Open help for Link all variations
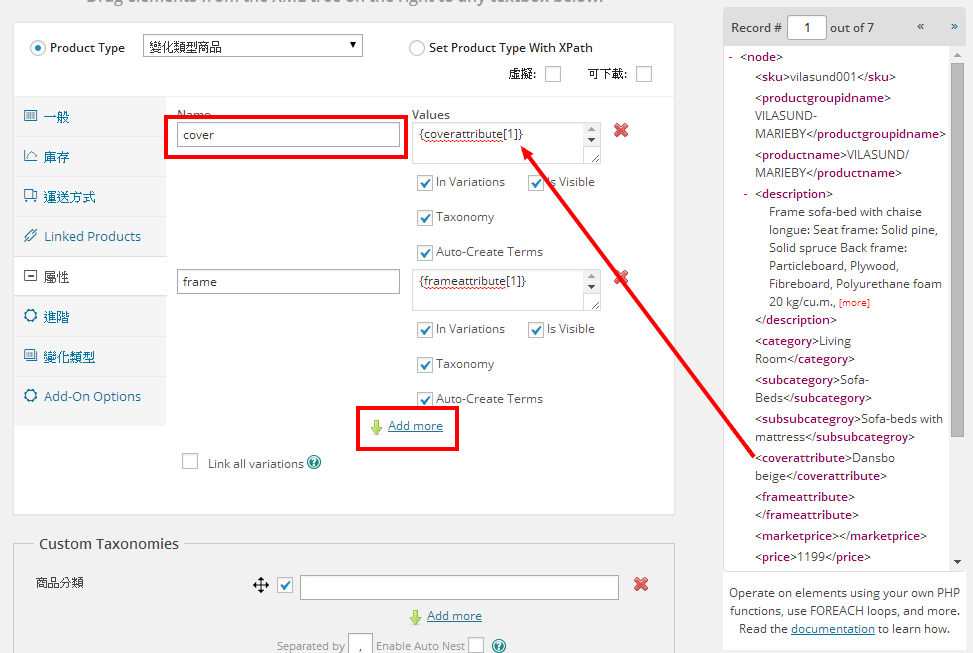The height and width of the screenshot is (653, 973). (x=314, y=463)
